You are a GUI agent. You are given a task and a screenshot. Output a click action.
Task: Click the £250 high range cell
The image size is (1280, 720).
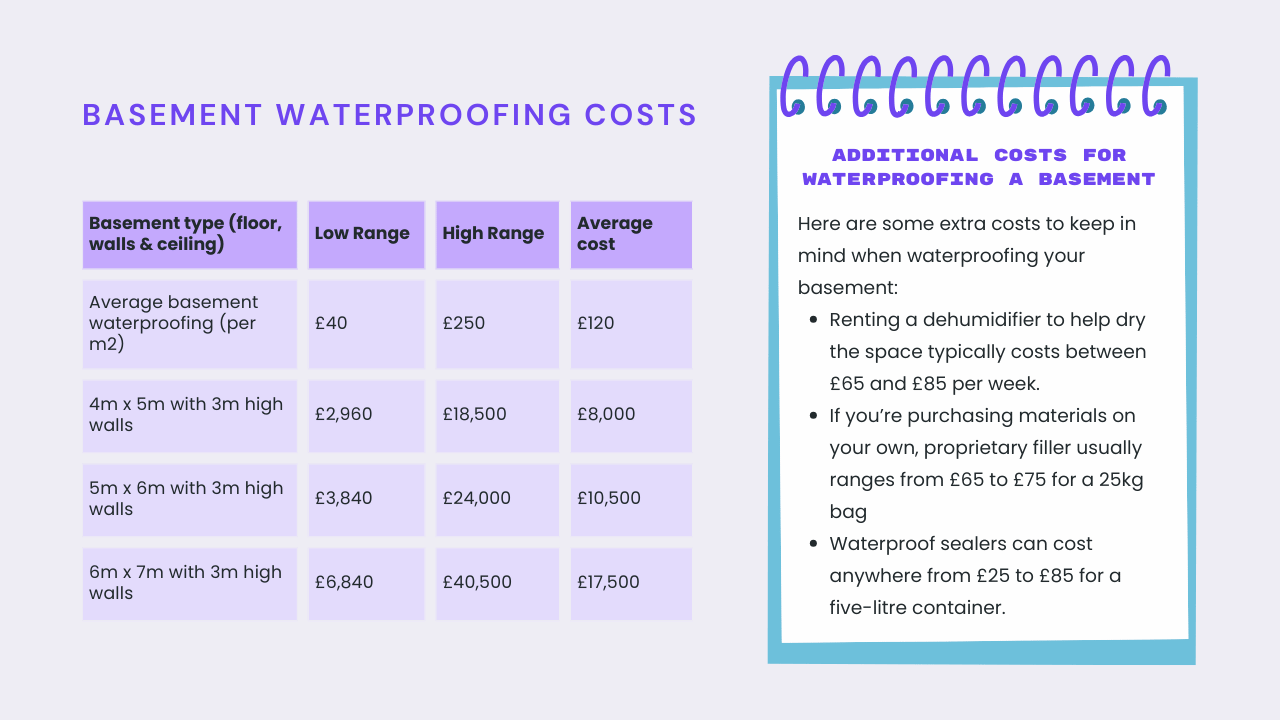pos(497,323)
